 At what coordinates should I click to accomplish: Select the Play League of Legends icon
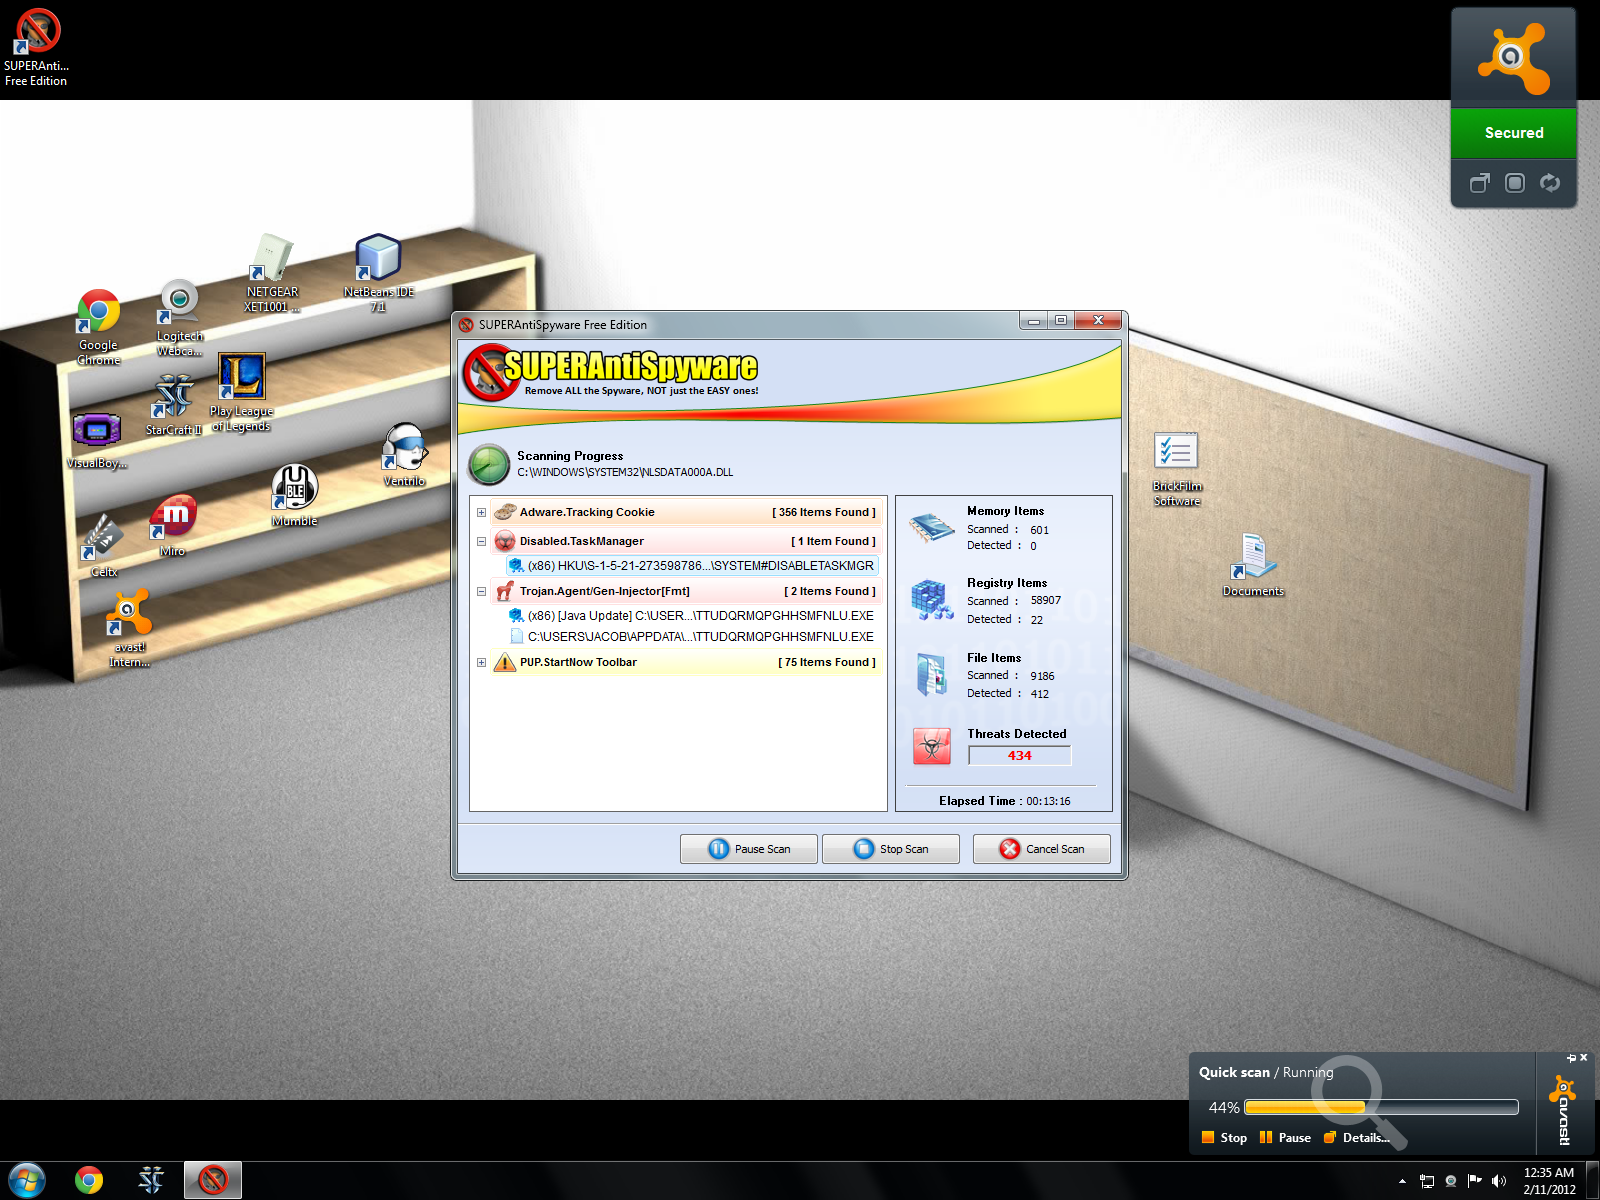pyautogui.click(x=241, y=392)
